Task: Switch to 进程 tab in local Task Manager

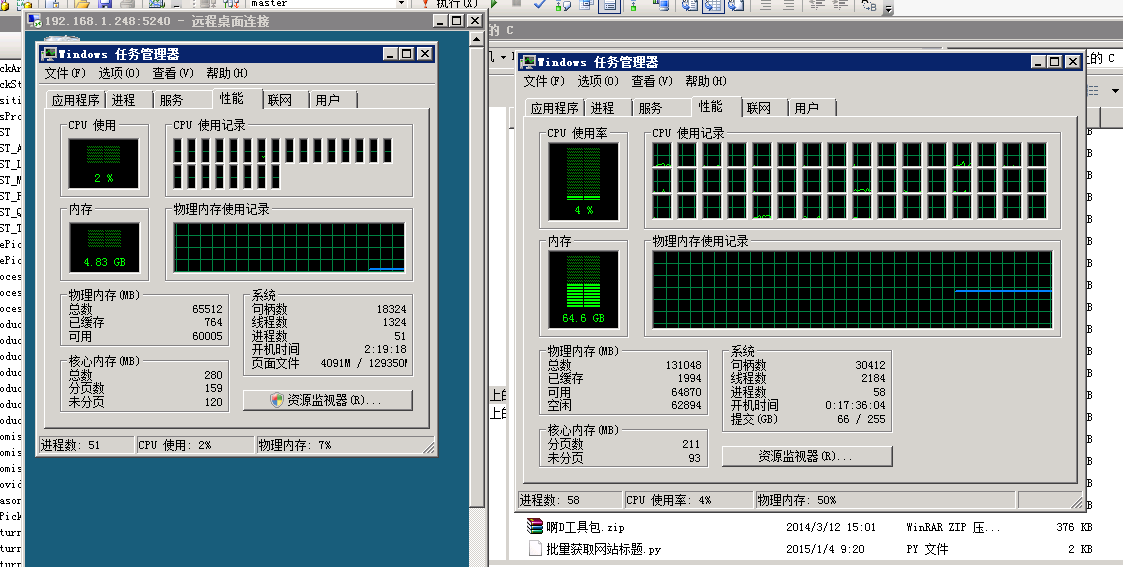Action: (x=607, y=108)
